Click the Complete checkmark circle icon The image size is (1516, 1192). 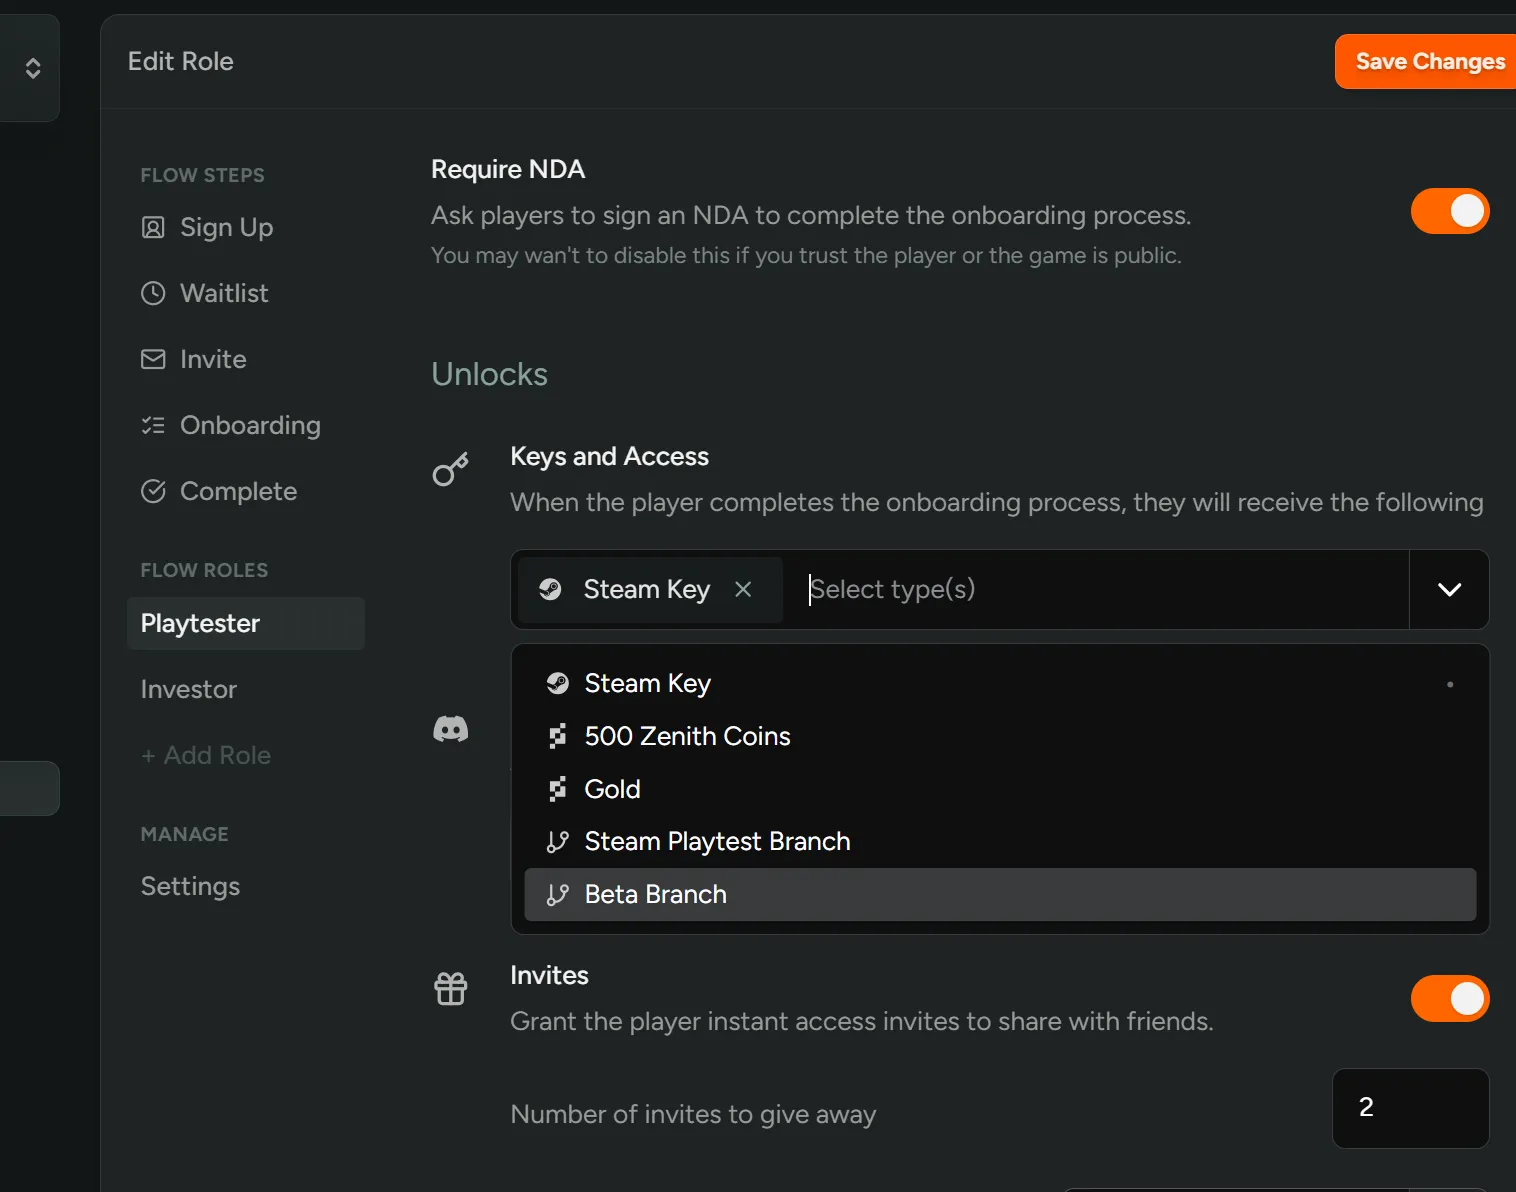(x=153, y=492)
